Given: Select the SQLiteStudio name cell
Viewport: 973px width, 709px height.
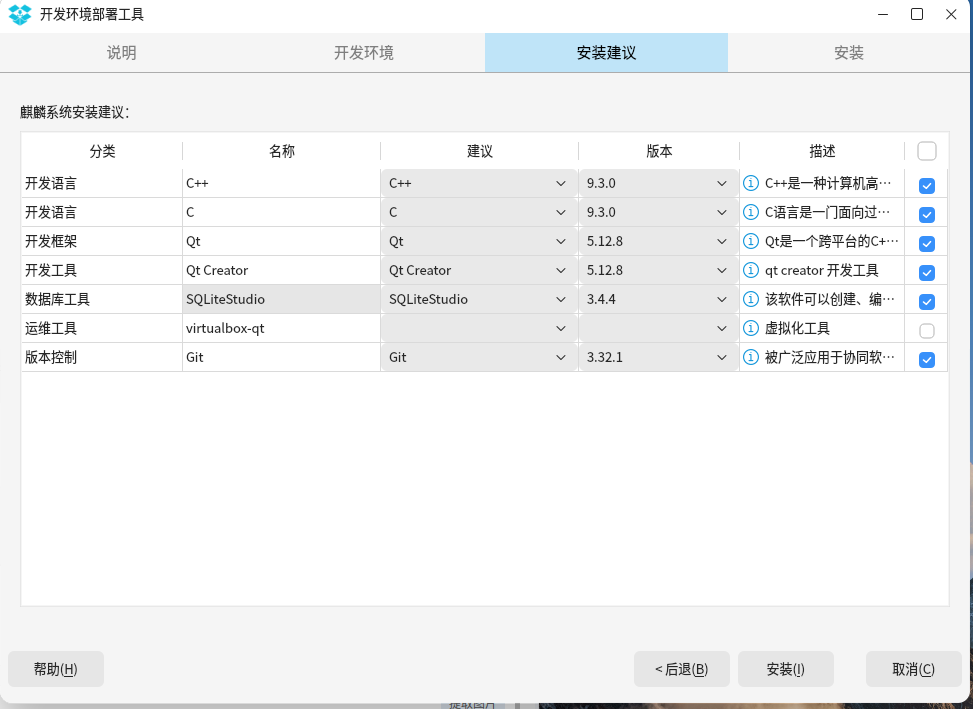Looking at the screenshot, I should pyautogui.click(x=281, y=299).
